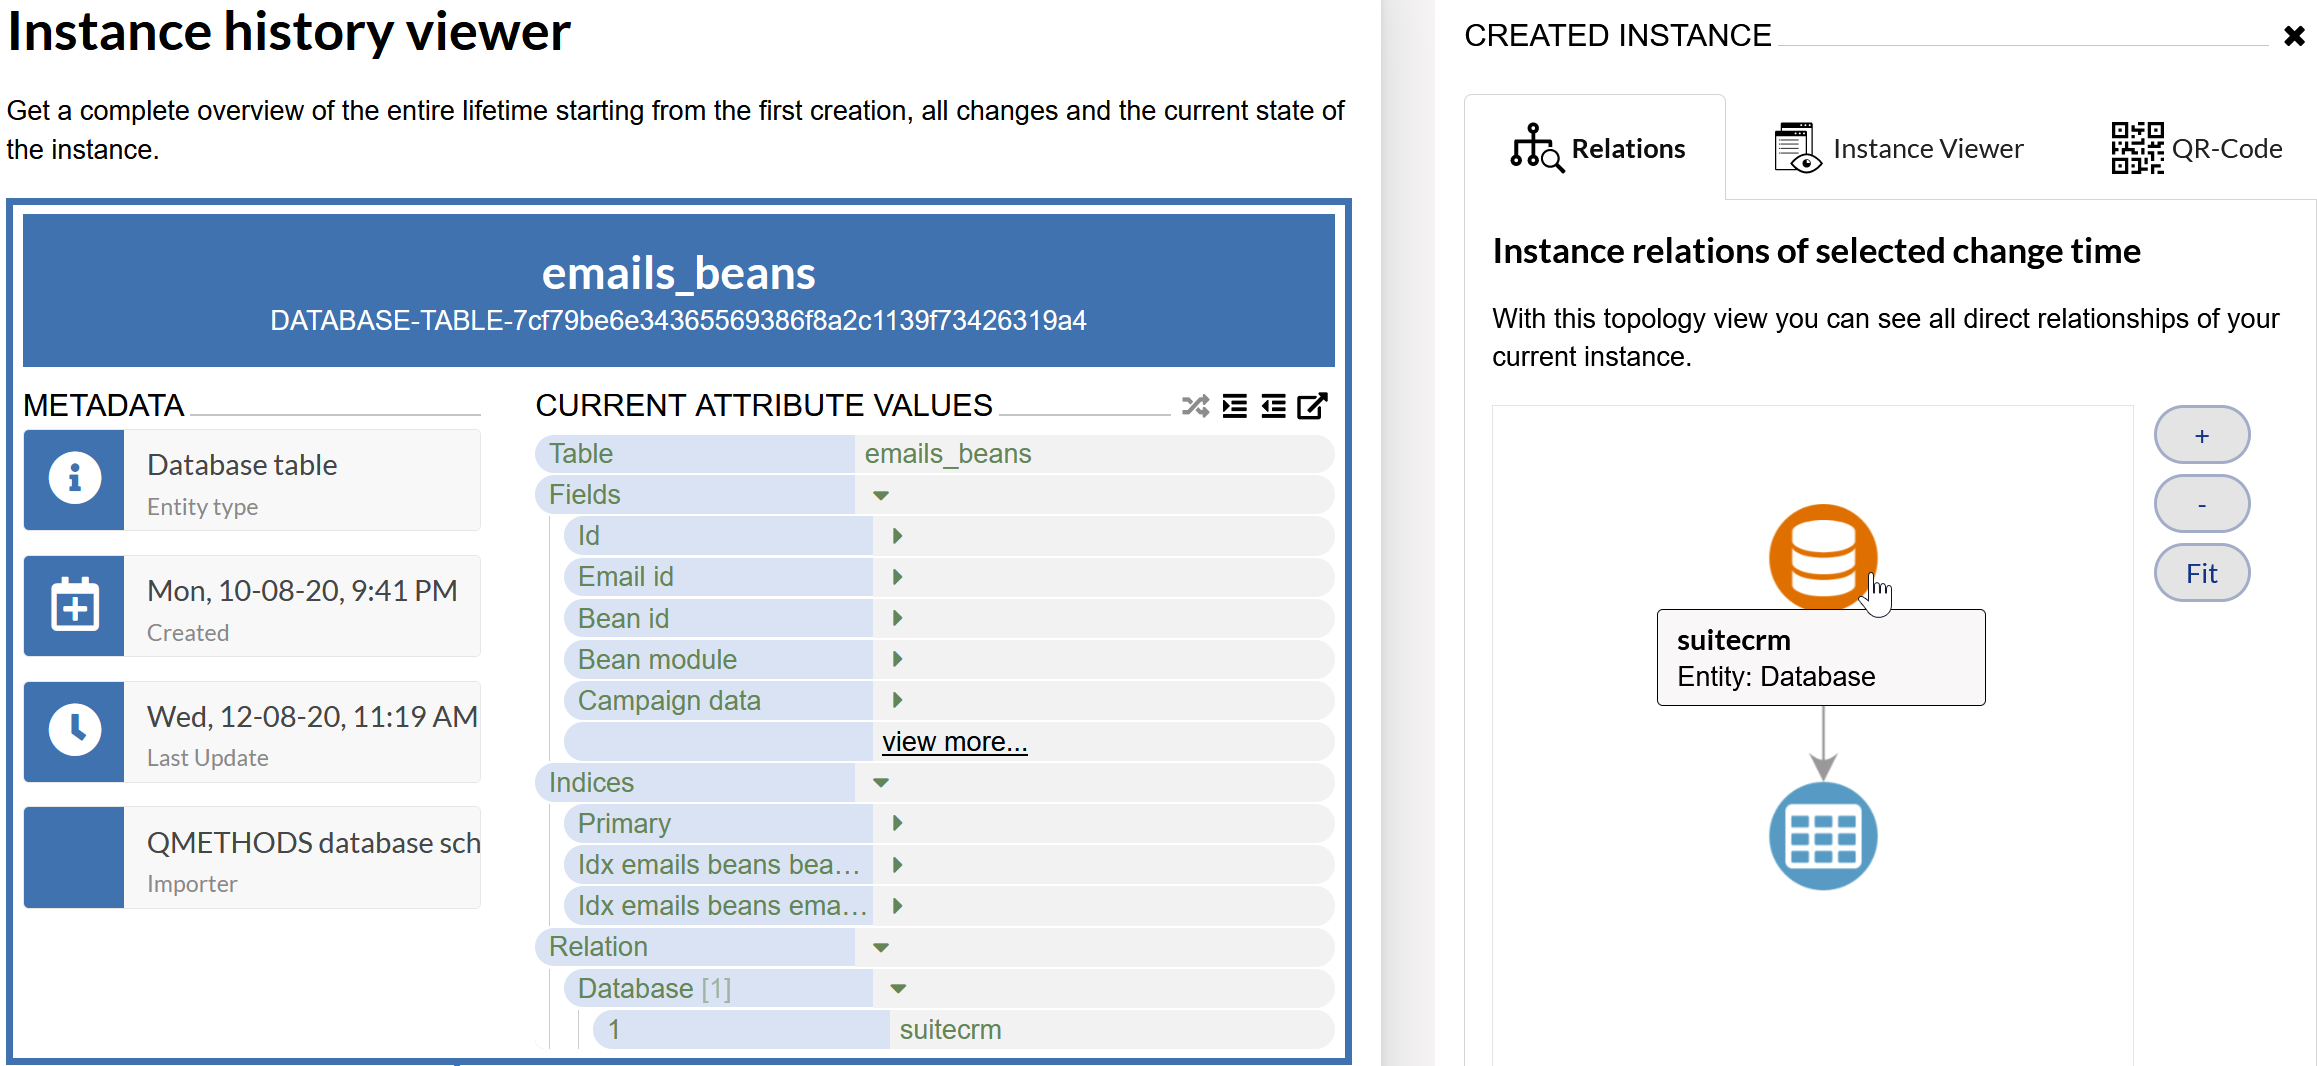Expand the Bean module field
Screen dimensions: 2317x1066
point(897,659)
